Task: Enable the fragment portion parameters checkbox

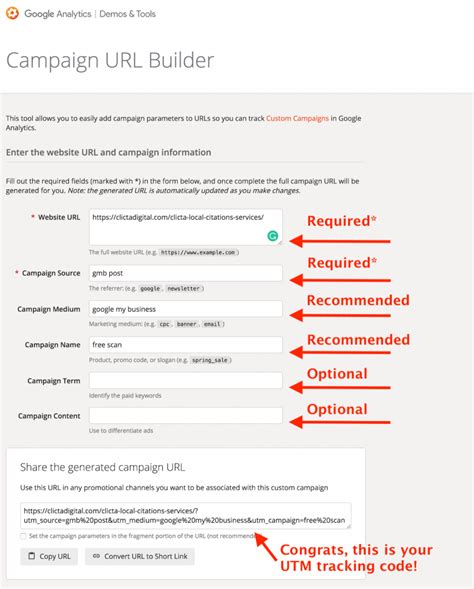Action: point(23,536)
